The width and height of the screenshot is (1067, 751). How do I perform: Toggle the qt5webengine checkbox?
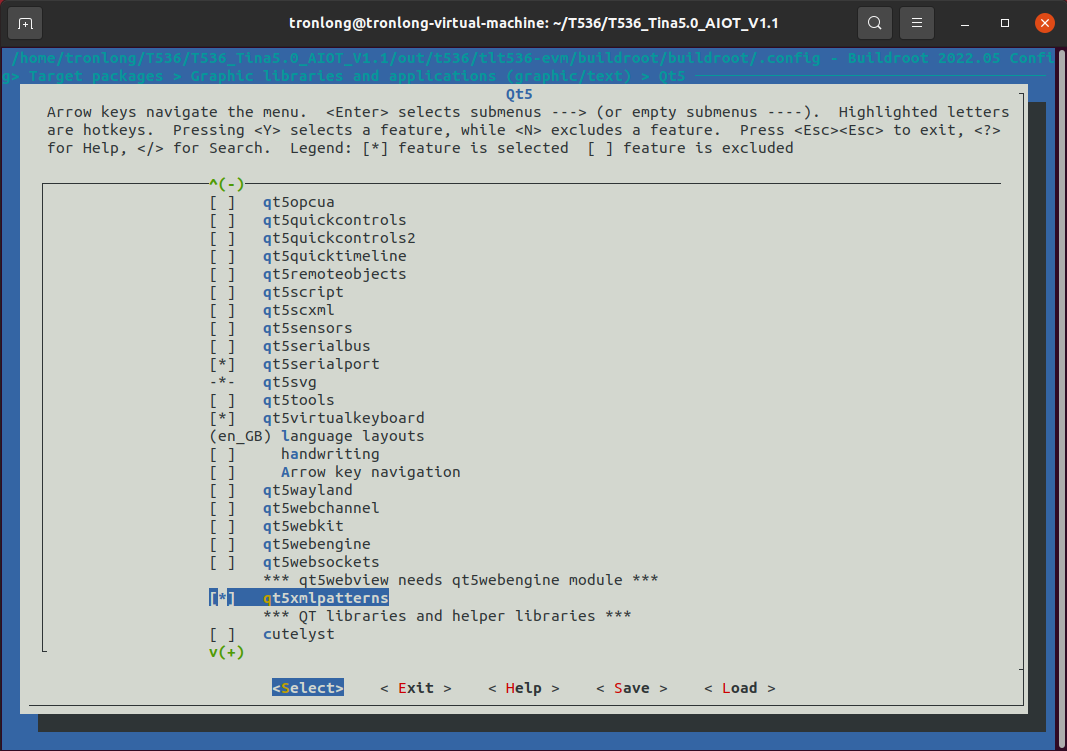click(223, 545)
